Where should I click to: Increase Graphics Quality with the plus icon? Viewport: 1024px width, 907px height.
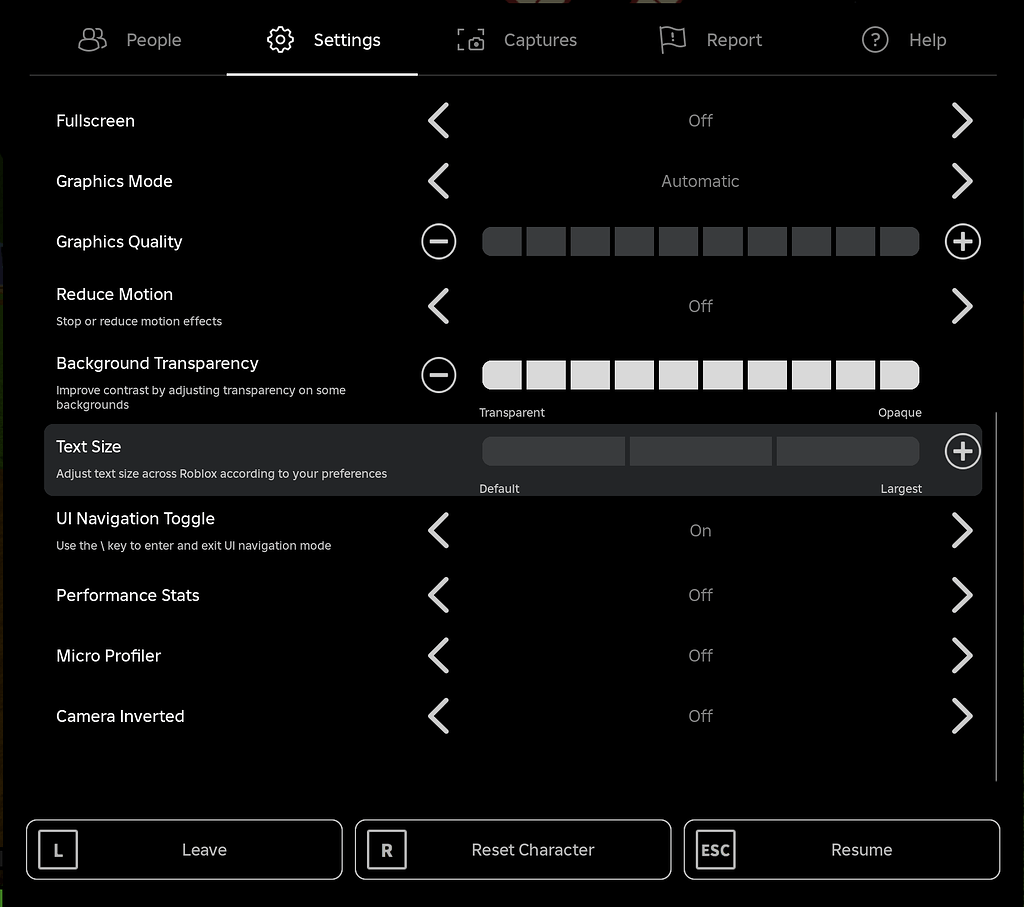[x=962, y=241]
